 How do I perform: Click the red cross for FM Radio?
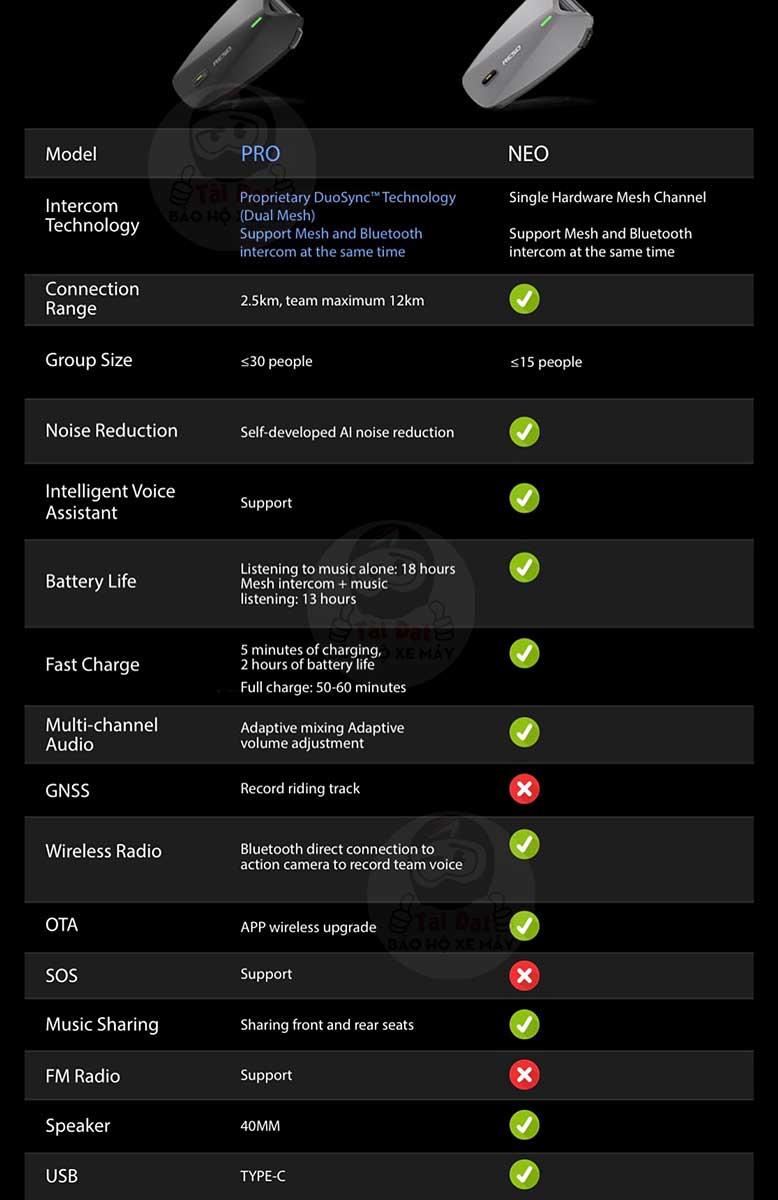coord(524,1075)
